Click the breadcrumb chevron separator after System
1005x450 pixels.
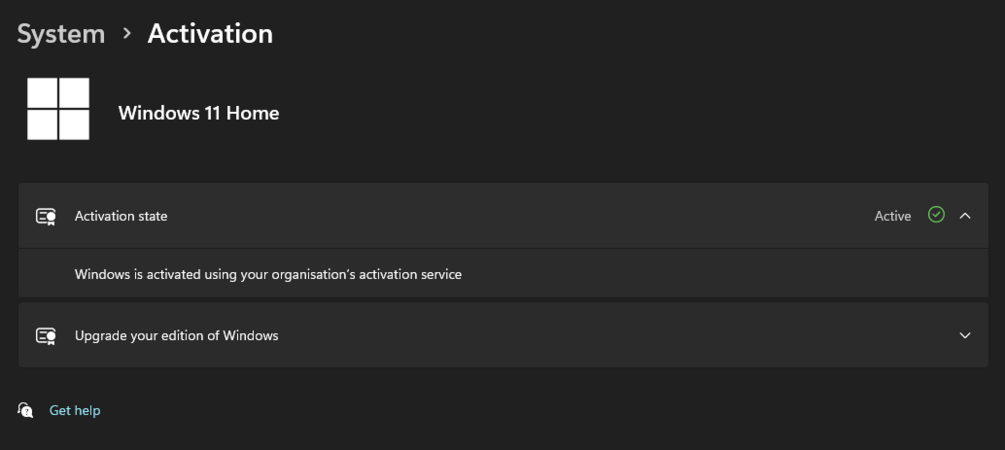(x=127, y=33)
